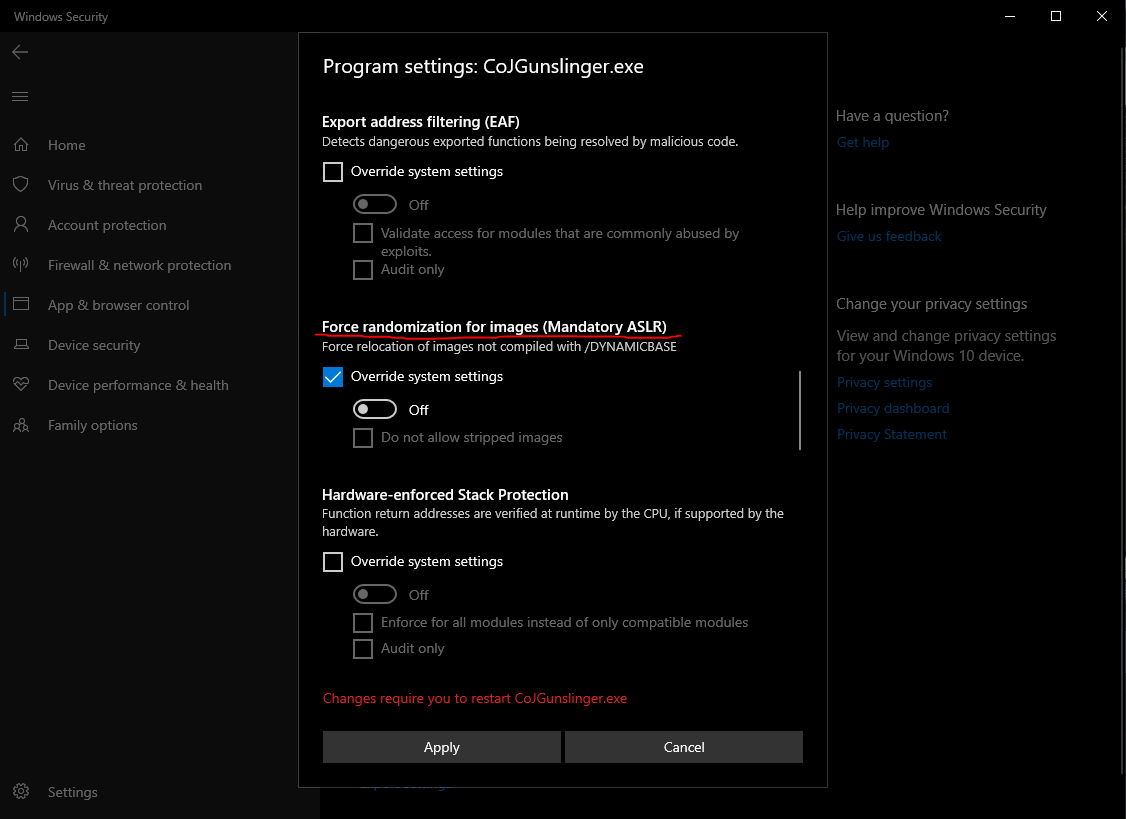Screen dimensions: 1126x819
Task: Check Override system settings under Export address filtering
Action: tap(333, 172)
